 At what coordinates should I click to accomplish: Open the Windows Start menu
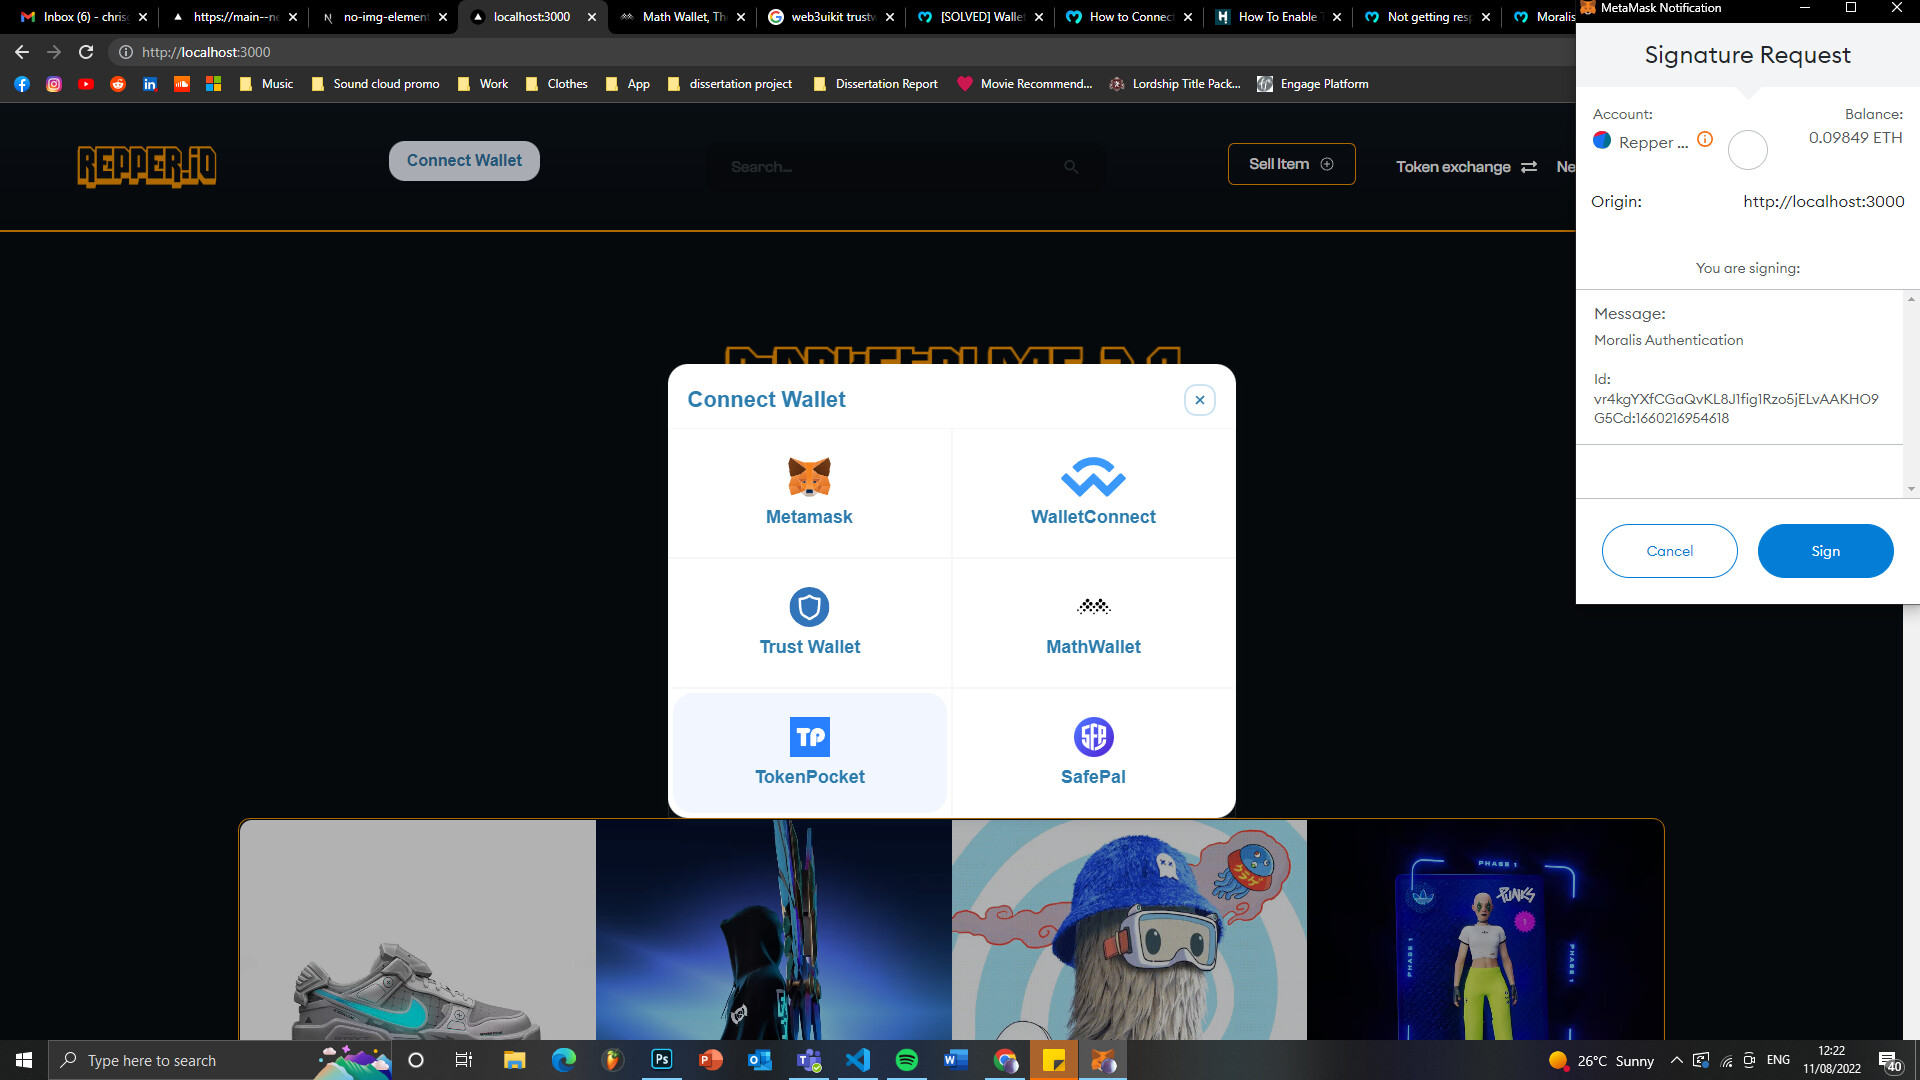tap(24, 1060)
